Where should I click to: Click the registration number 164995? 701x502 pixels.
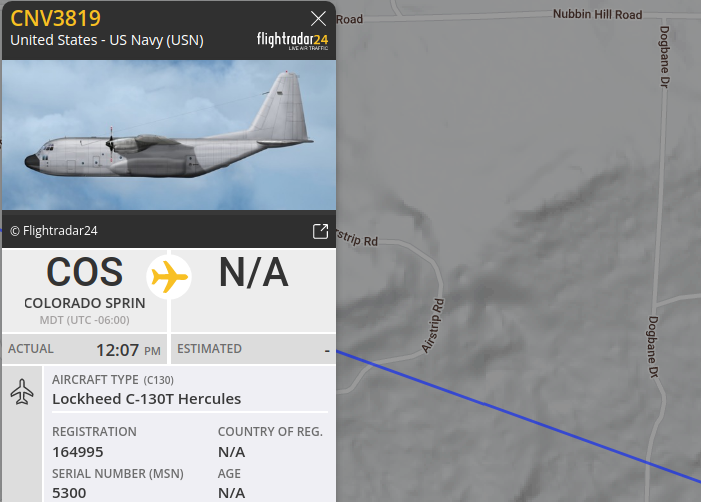(x=78, y=452)
